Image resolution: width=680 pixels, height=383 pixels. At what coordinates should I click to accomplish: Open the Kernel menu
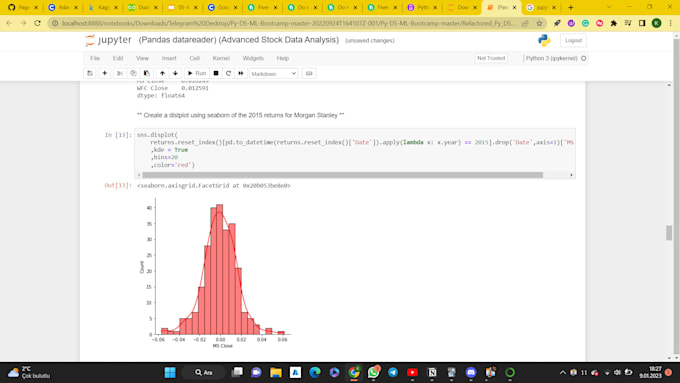pos(221,58)
